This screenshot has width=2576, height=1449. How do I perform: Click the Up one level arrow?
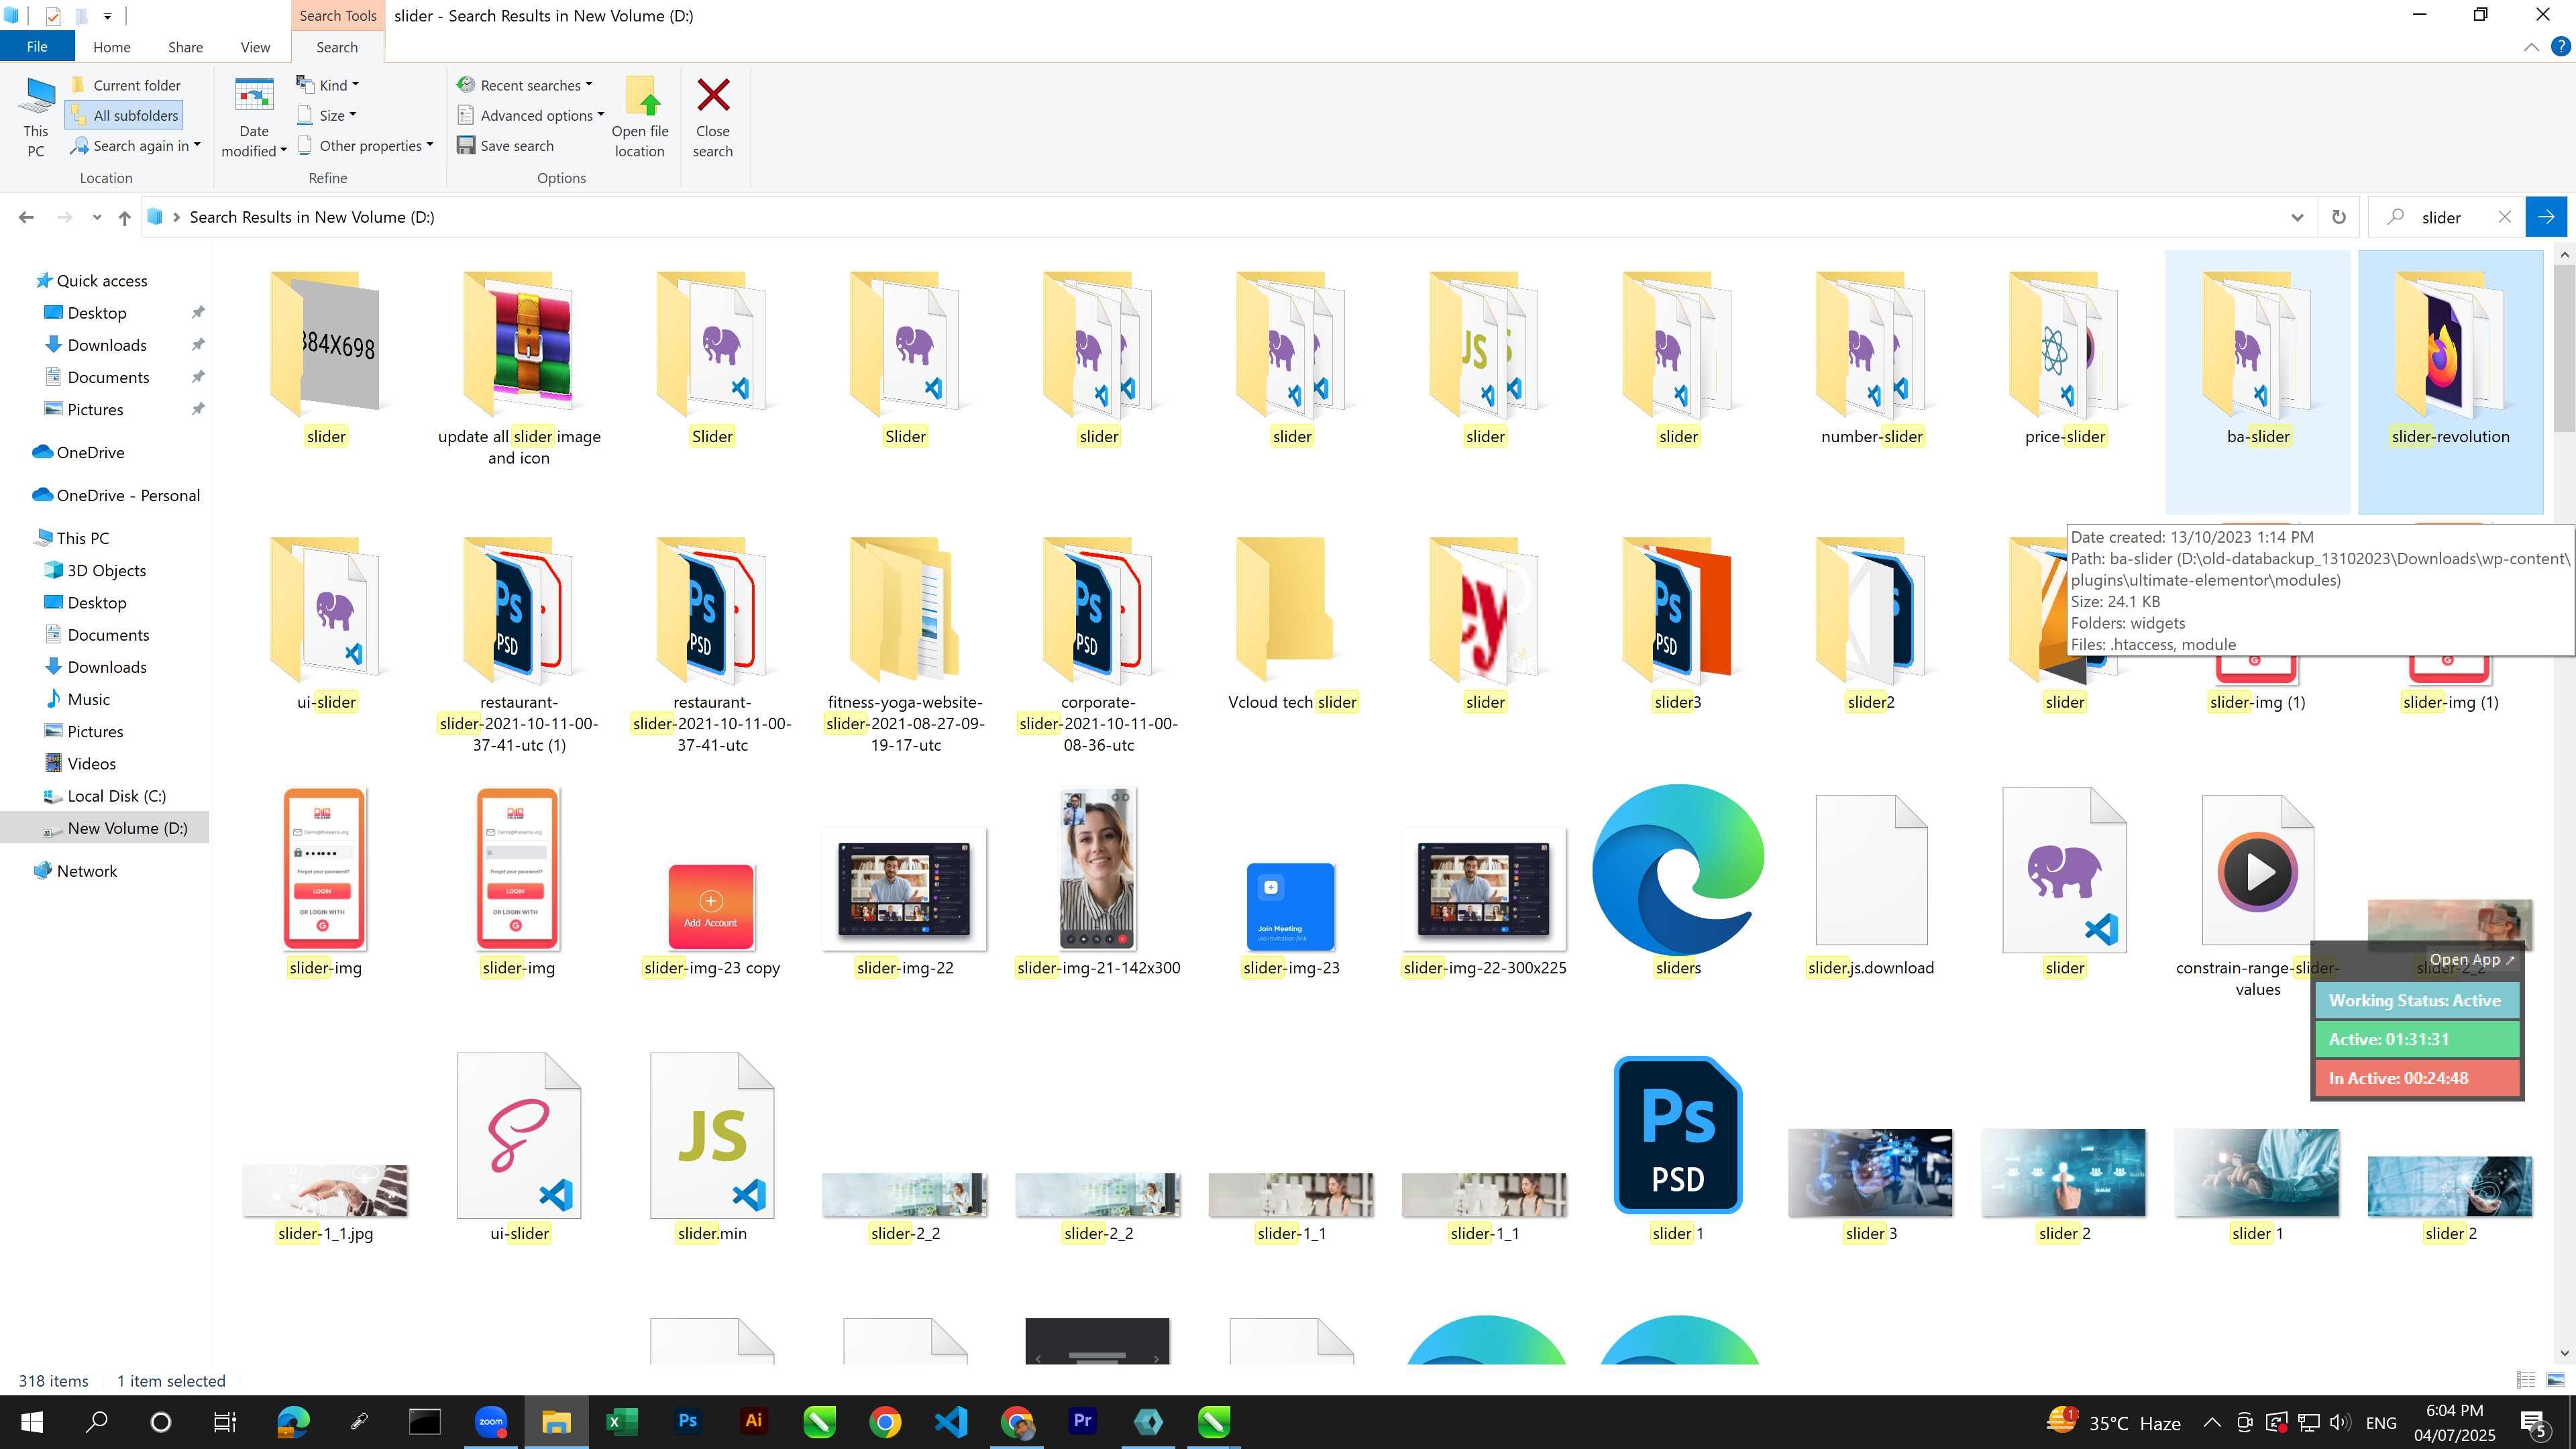[x=124, y=217]
